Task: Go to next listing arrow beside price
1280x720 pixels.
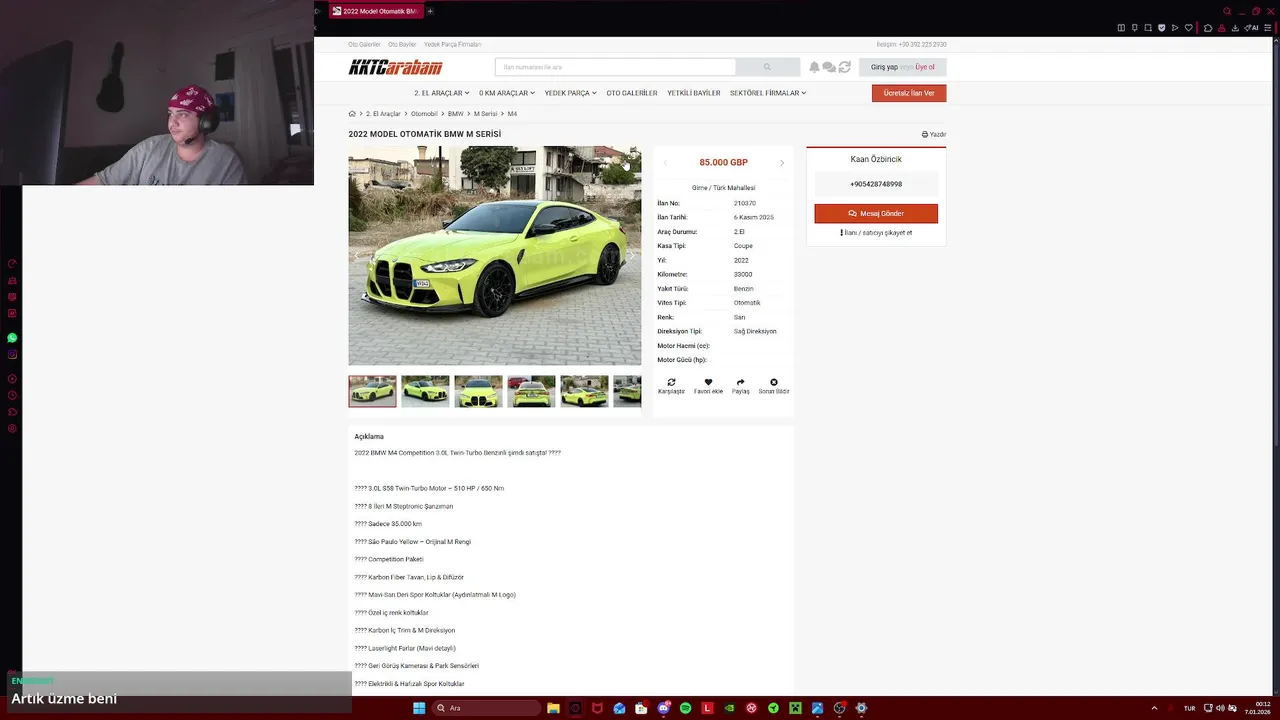Action: (782, 162)
